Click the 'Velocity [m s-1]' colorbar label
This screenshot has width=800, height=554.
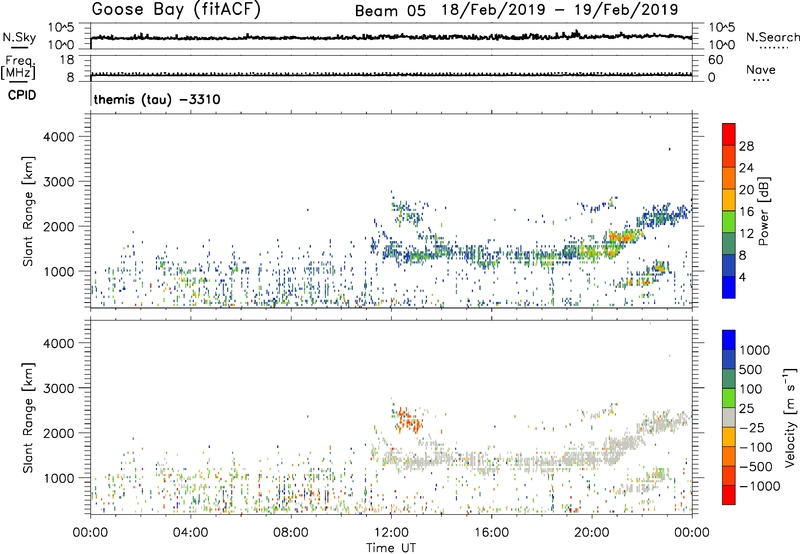[790, 417]
